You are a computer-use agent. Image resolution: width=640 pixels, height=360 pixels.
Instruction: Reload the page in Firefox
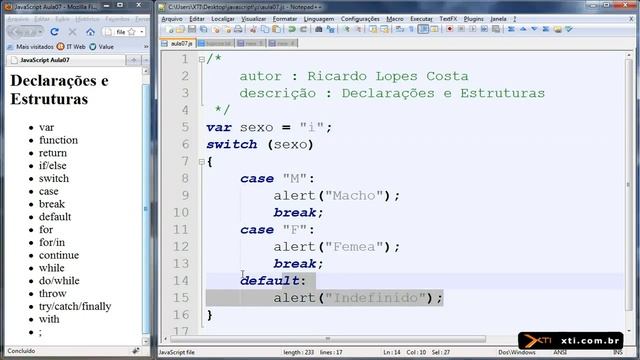click(54, 31)
